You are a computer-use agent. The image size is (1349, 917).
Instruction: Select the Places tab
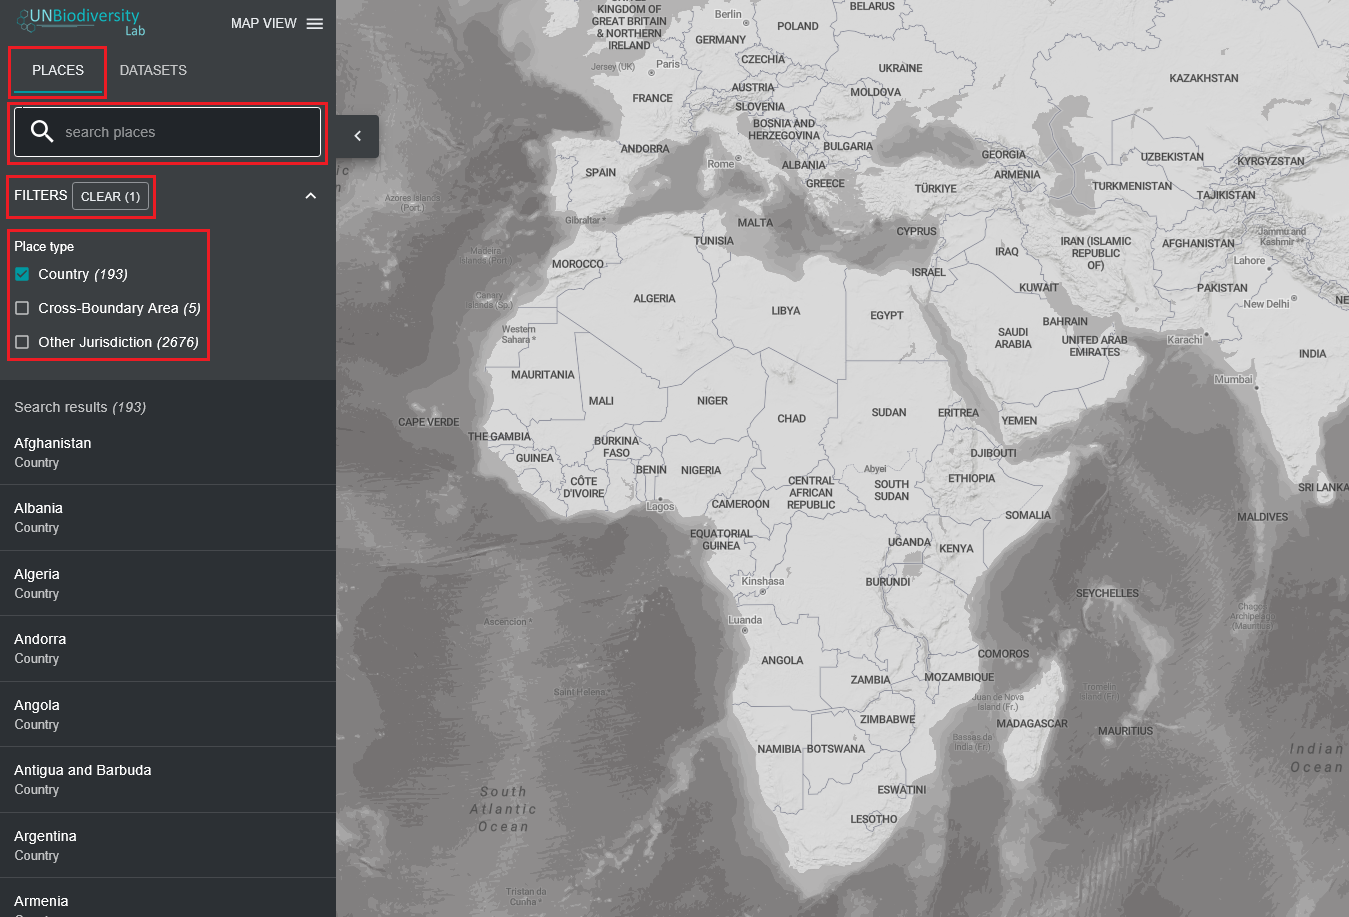58,70
